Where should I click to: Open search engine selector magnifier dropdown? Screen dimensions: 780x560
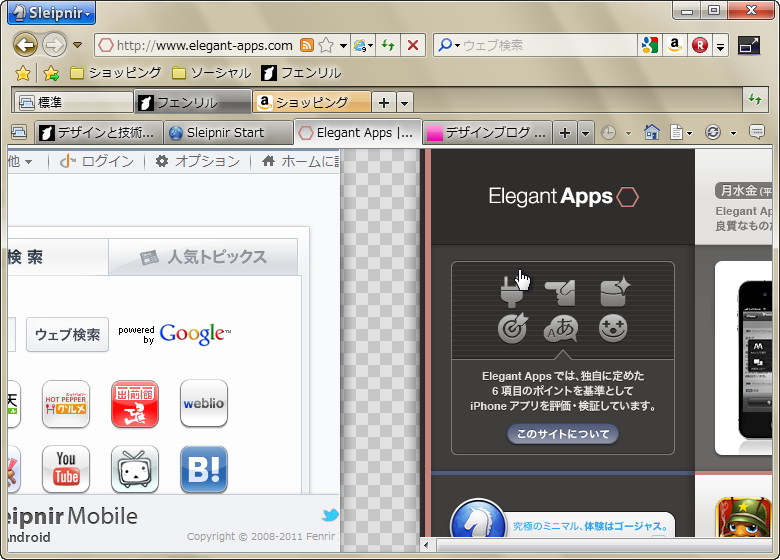click(449, 45)
